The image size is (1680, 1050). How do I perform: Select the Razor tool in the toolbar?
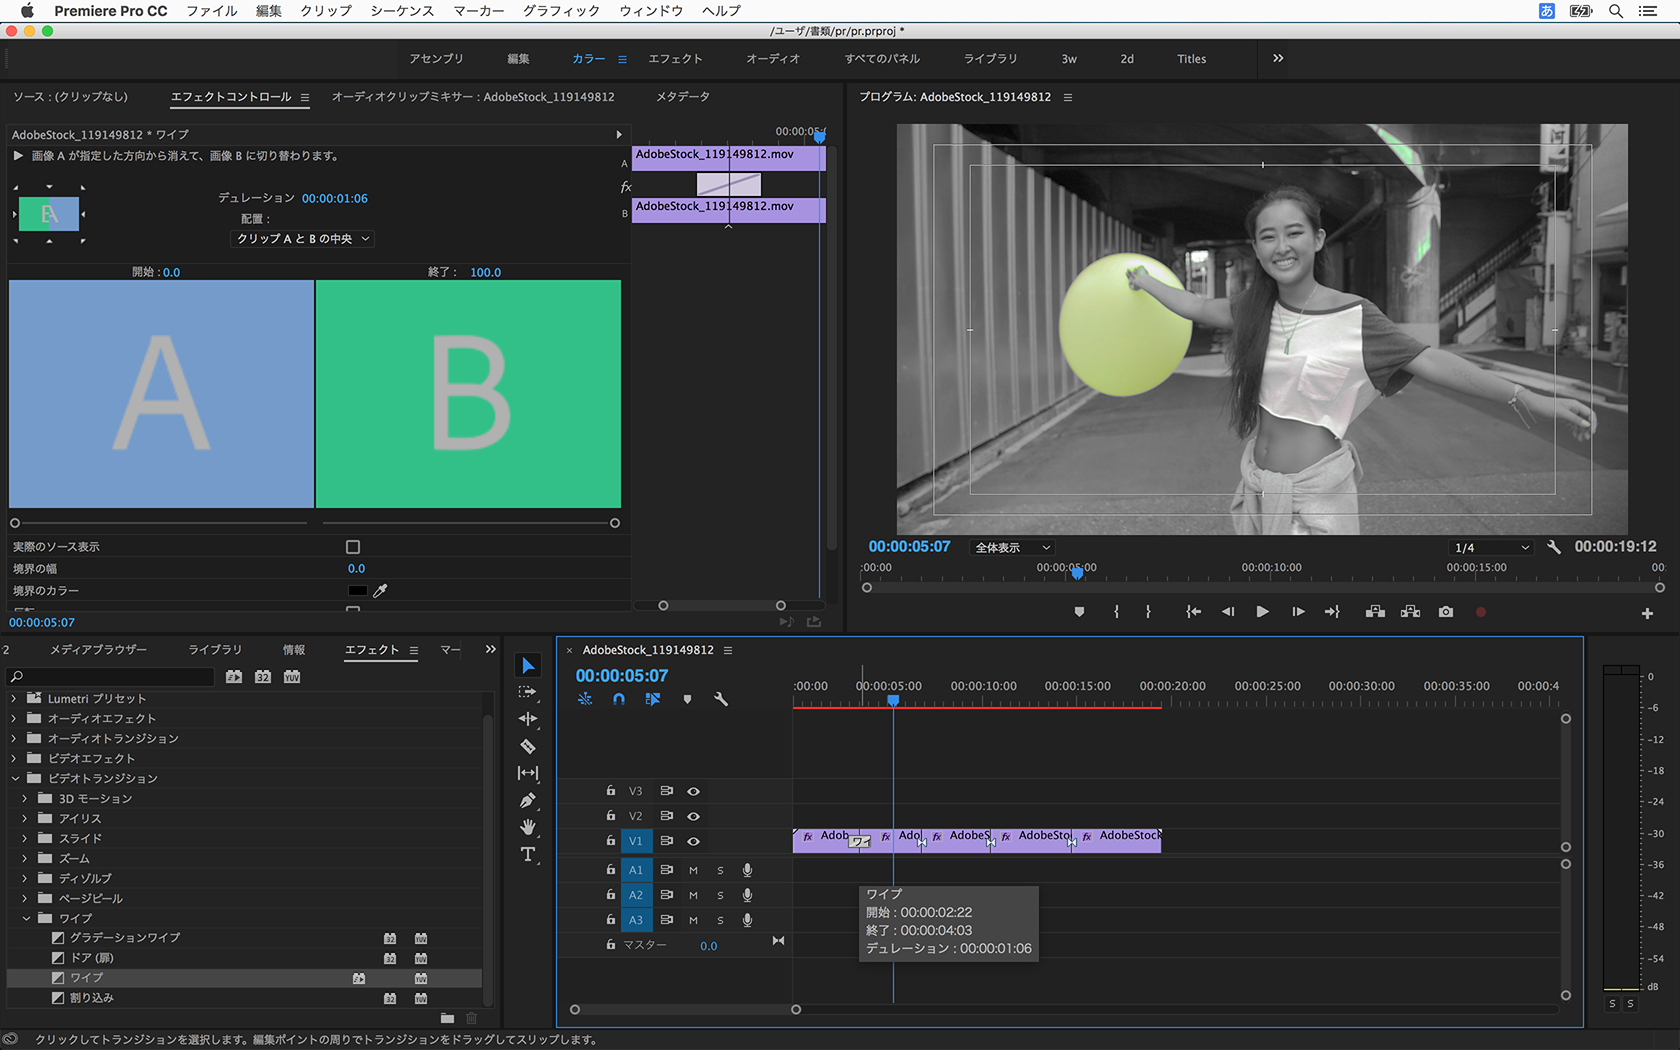[x=528, y=746]
